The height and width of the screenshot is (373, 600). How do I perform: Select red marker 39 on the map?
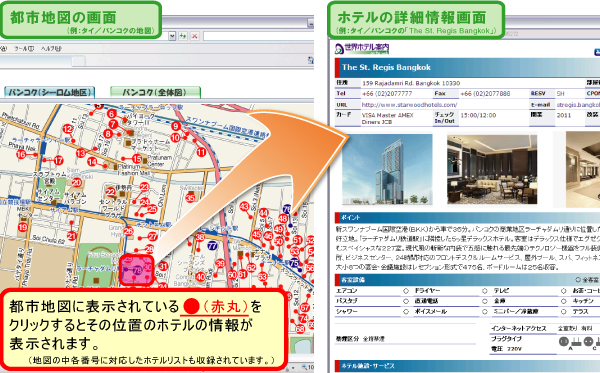point(220,263)
